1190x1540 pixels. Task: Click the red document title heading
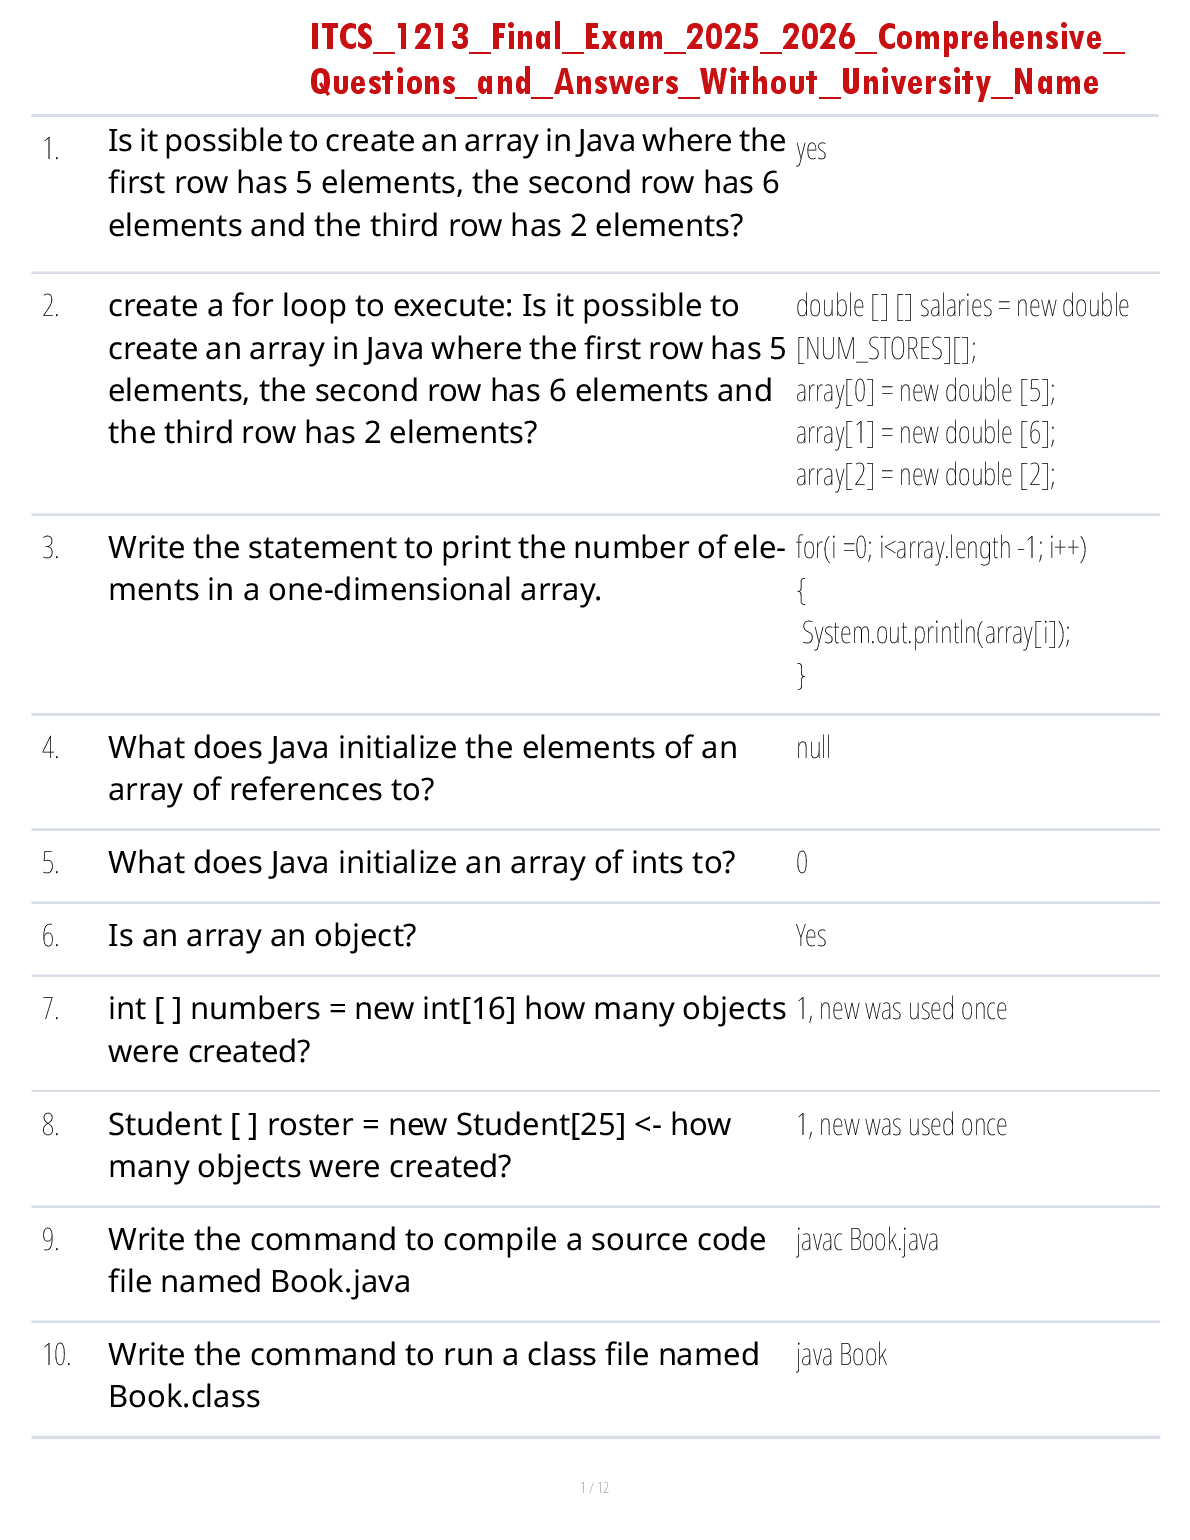[x=716, y=59]
